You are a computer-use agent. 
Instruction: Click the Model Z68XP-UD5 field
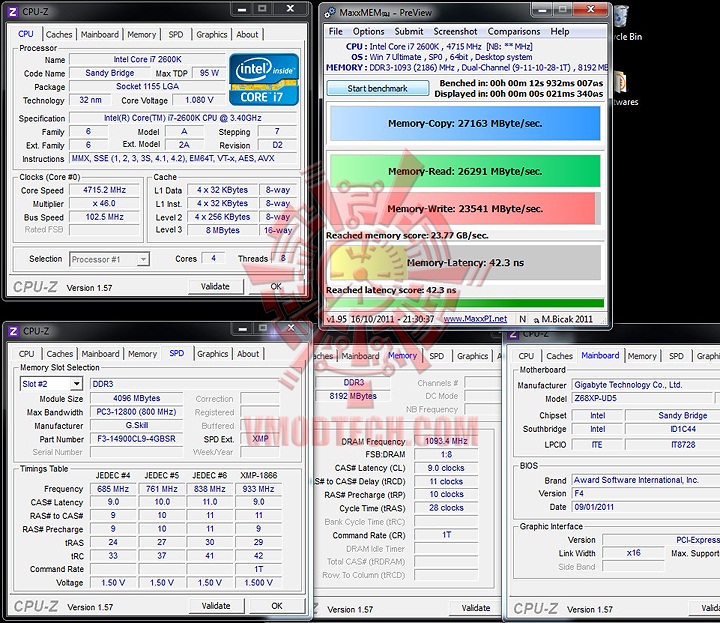tap(642, 398)
